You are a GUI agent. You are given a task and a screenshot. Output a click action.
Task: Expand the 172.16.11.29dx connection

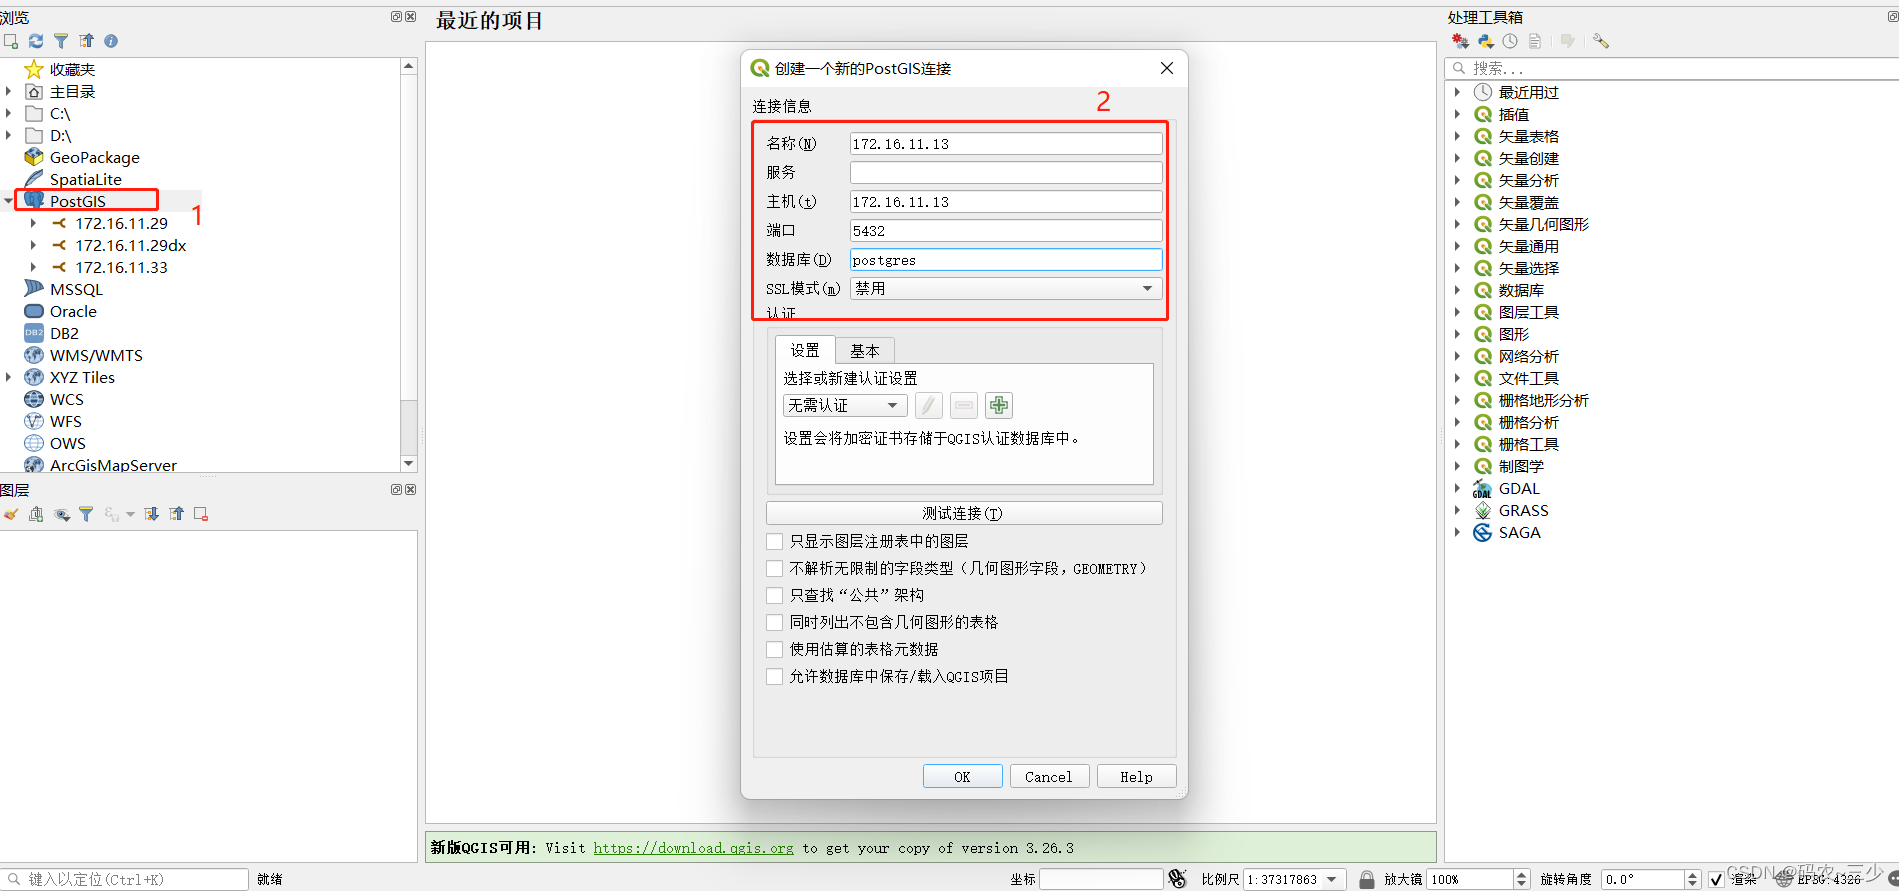(33, 245)
